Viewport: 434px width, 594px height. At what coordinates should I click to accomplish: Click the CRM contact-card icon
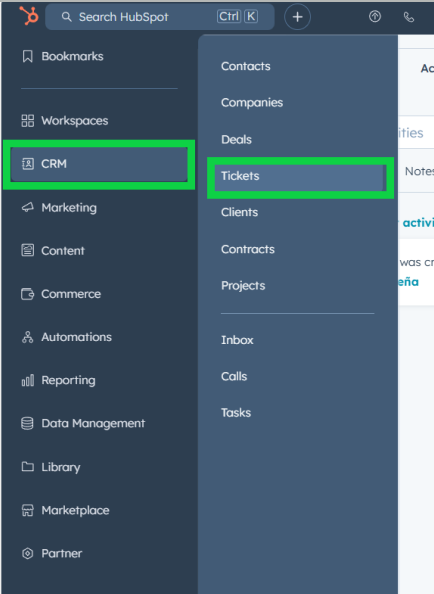[x=28, y=164]
